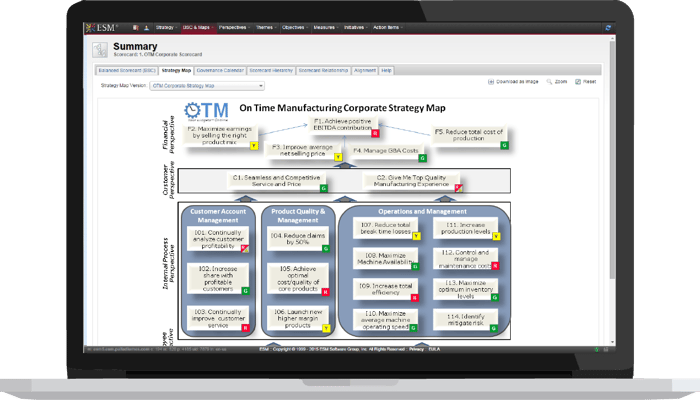The width and height of the screenshot is (700, 400).
Task: Switch to Governance Calendar tab
Action: pos(220,71)
